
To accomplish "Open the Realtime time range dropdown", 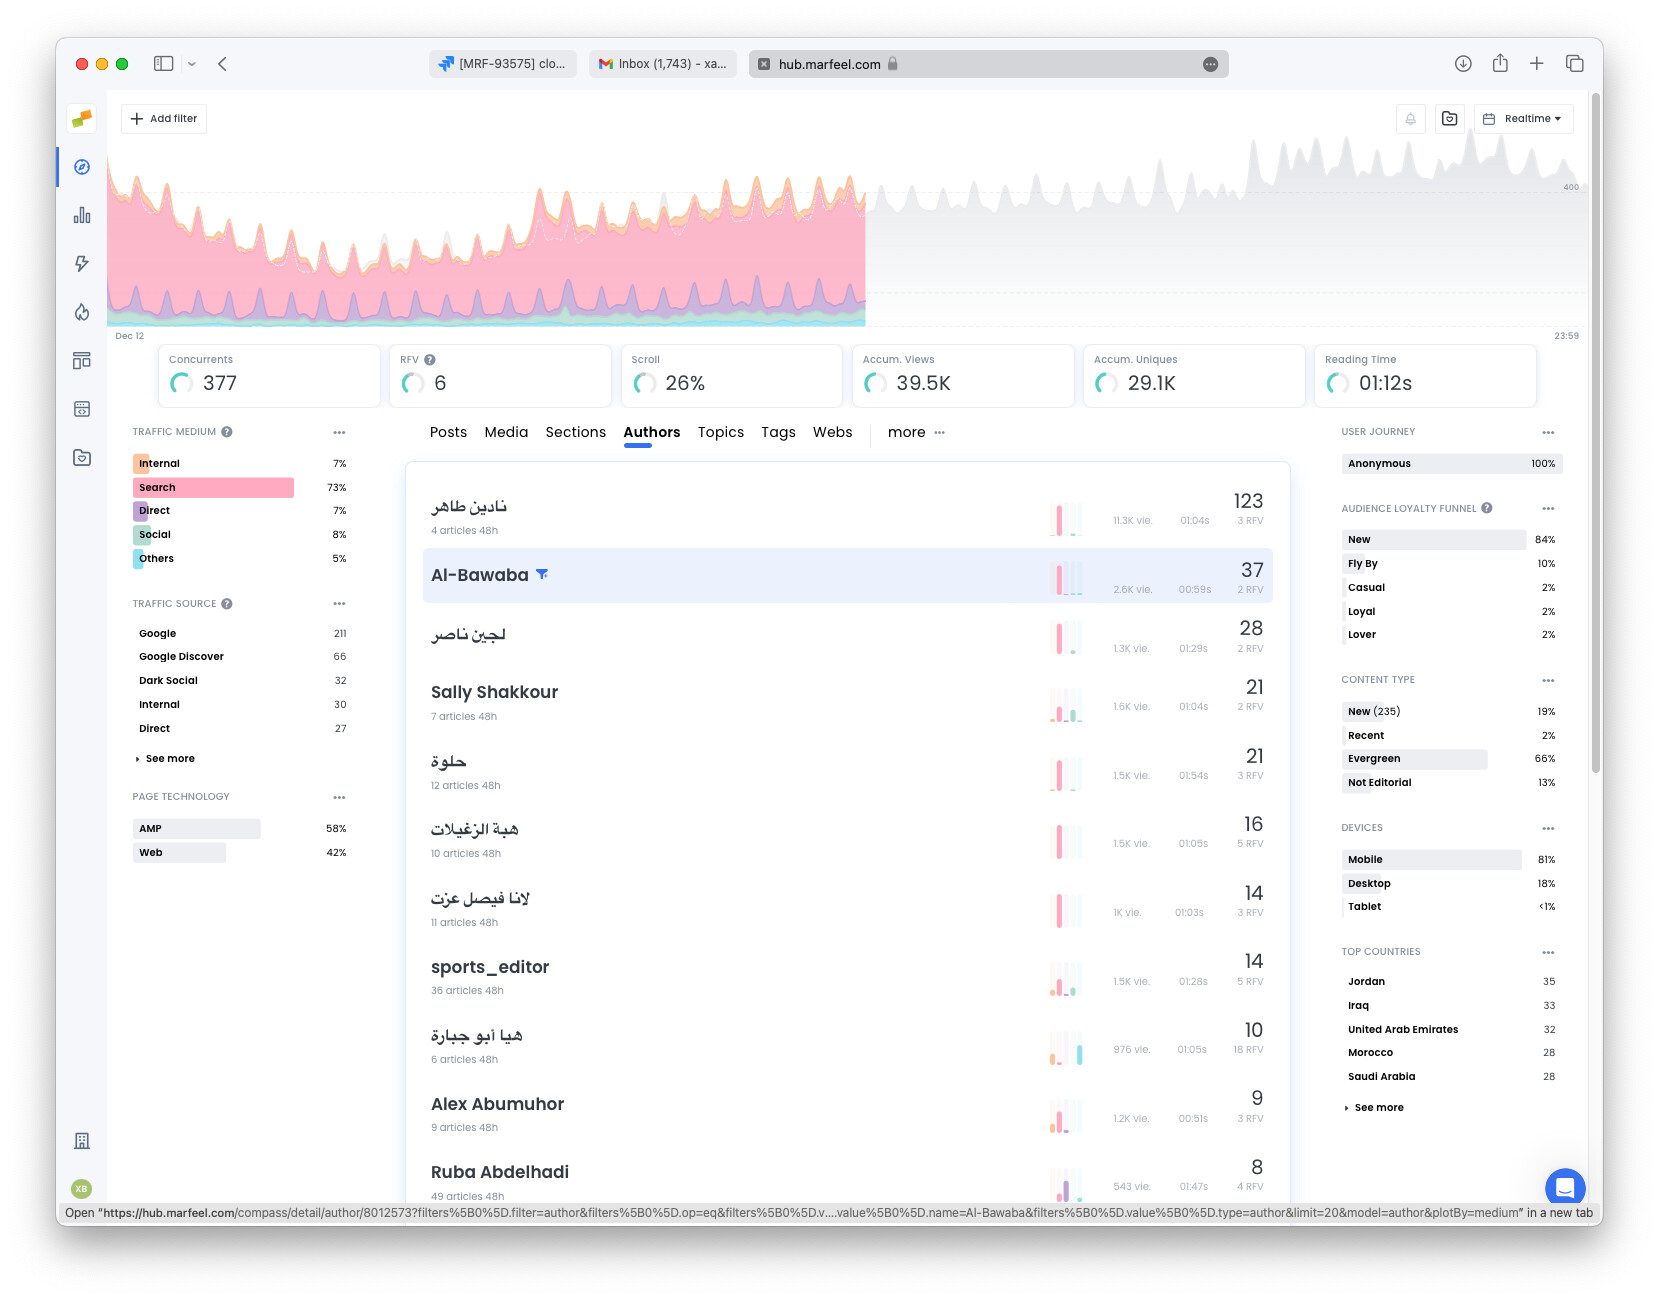I will (x=1523, y=118).
